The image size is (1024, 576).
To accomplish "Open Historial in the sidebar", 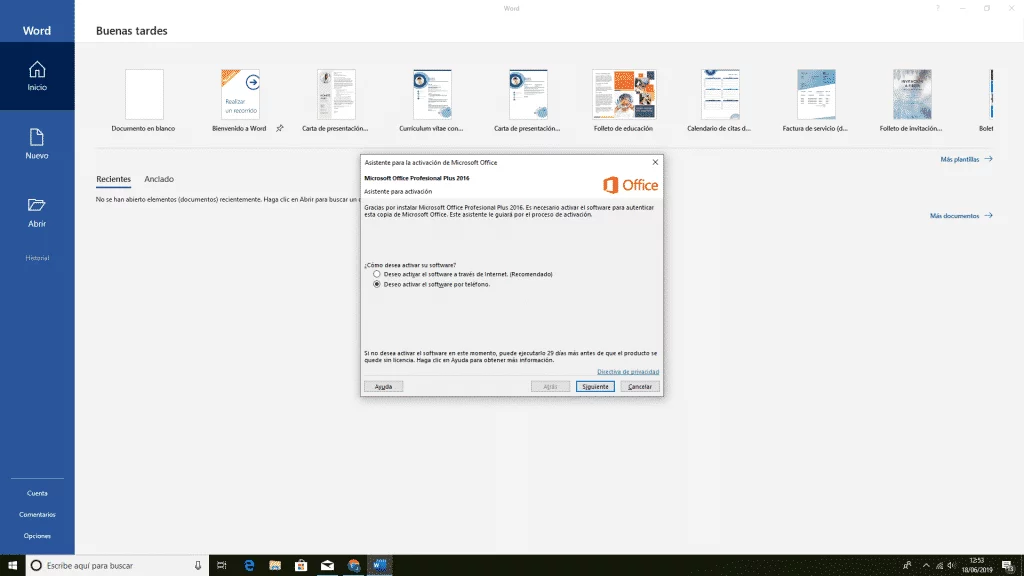I will pos(37,257).
